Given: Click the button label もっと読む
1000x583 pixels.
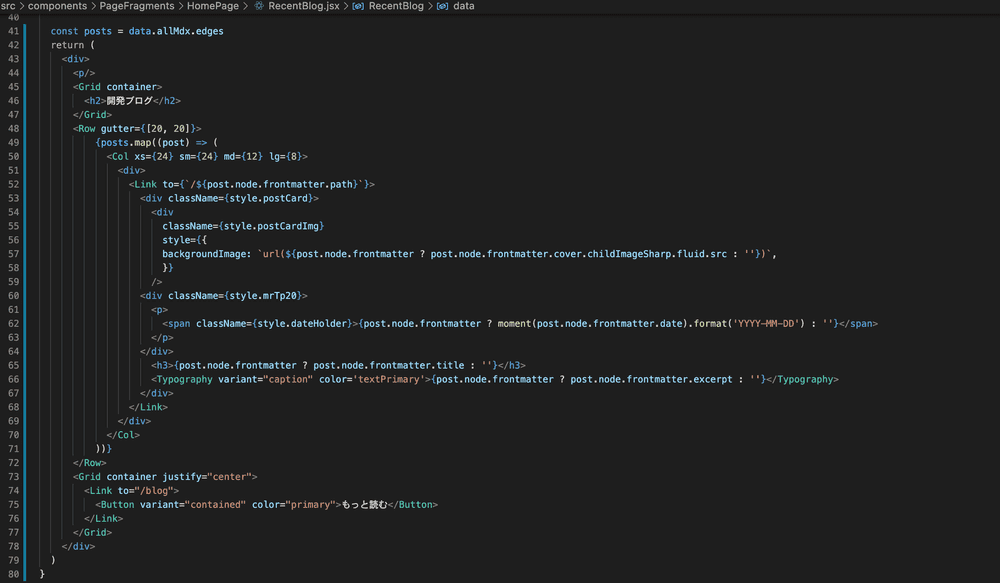Looking at the screenshot, I should click(364, 505).
